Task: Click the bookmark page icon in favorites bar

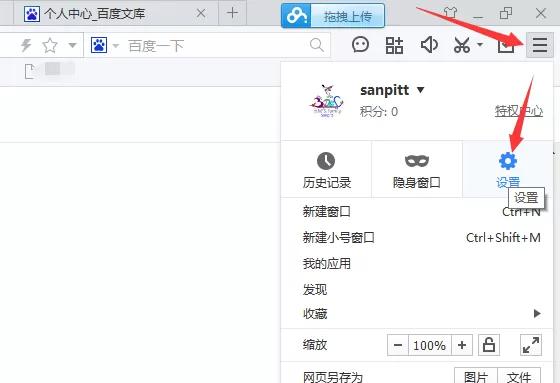Action: [29, 71]
